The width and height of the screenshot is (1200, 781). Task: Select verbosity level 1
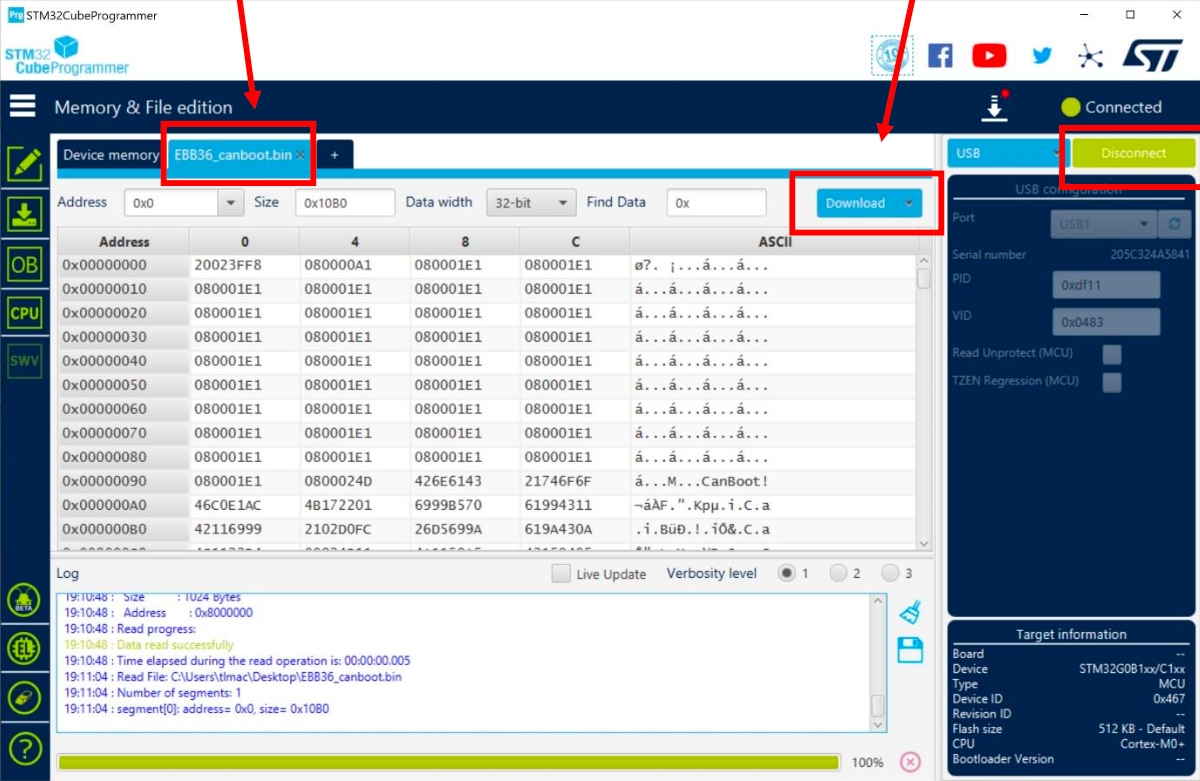[x=787, y=573]
